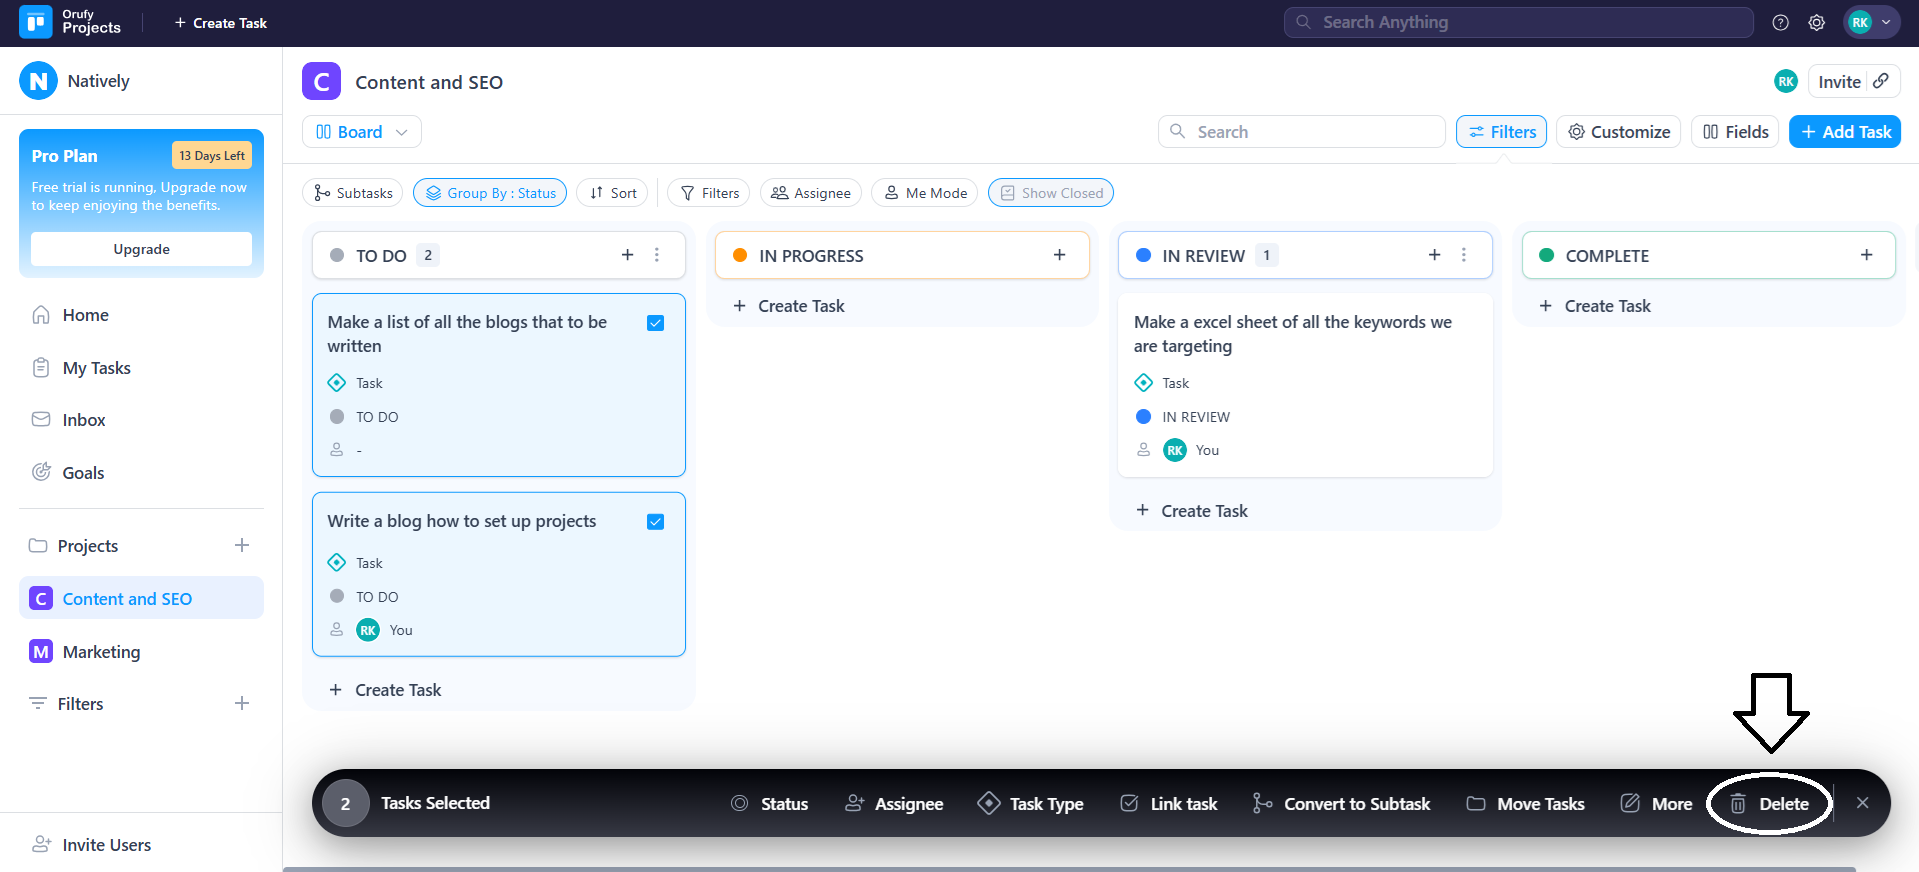Image resolution: width=1919 pixels, height=872 pixels.
Task: Toggle Me Mode filter
Action: pyautogui.click(x=925, y=193)
